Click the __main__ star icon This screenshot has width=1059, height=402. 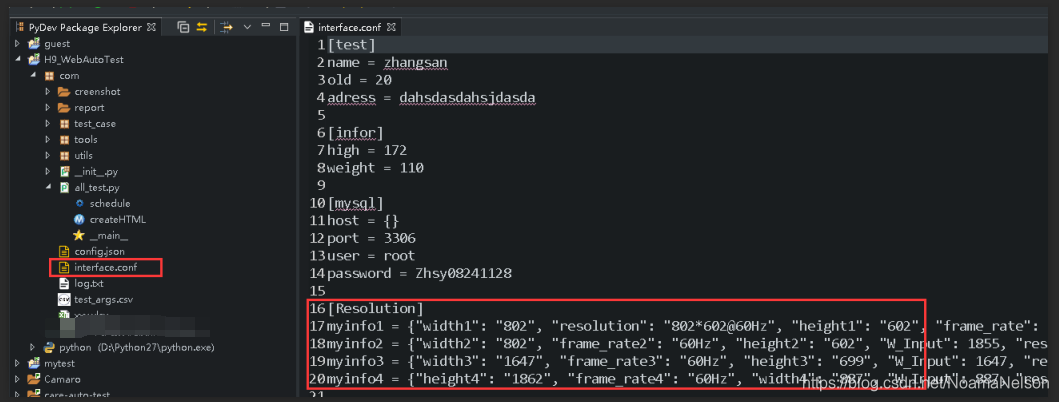(x=79, y=235)
